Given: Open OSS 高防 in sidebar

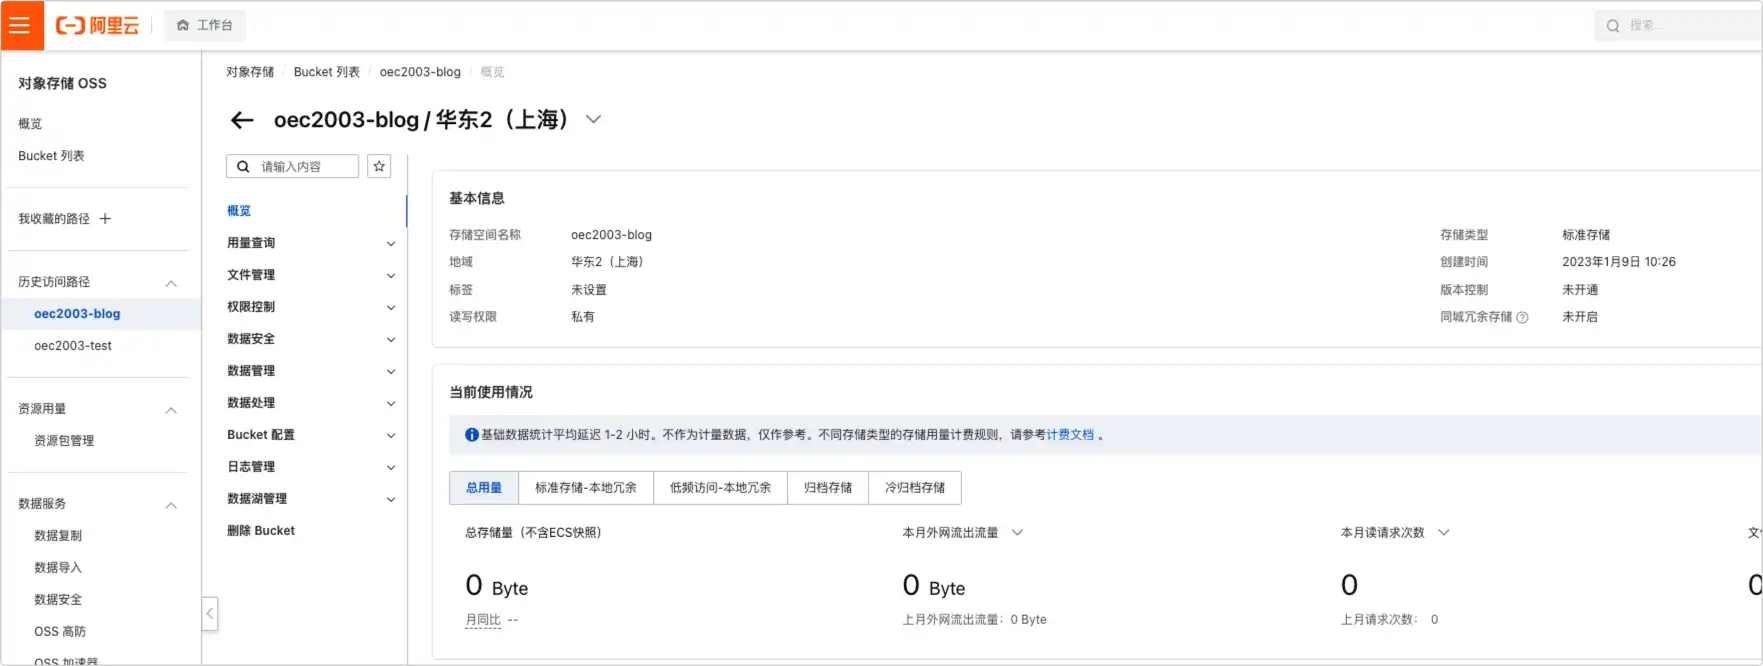Looking at the screenshot, I should tap(60, 631).
